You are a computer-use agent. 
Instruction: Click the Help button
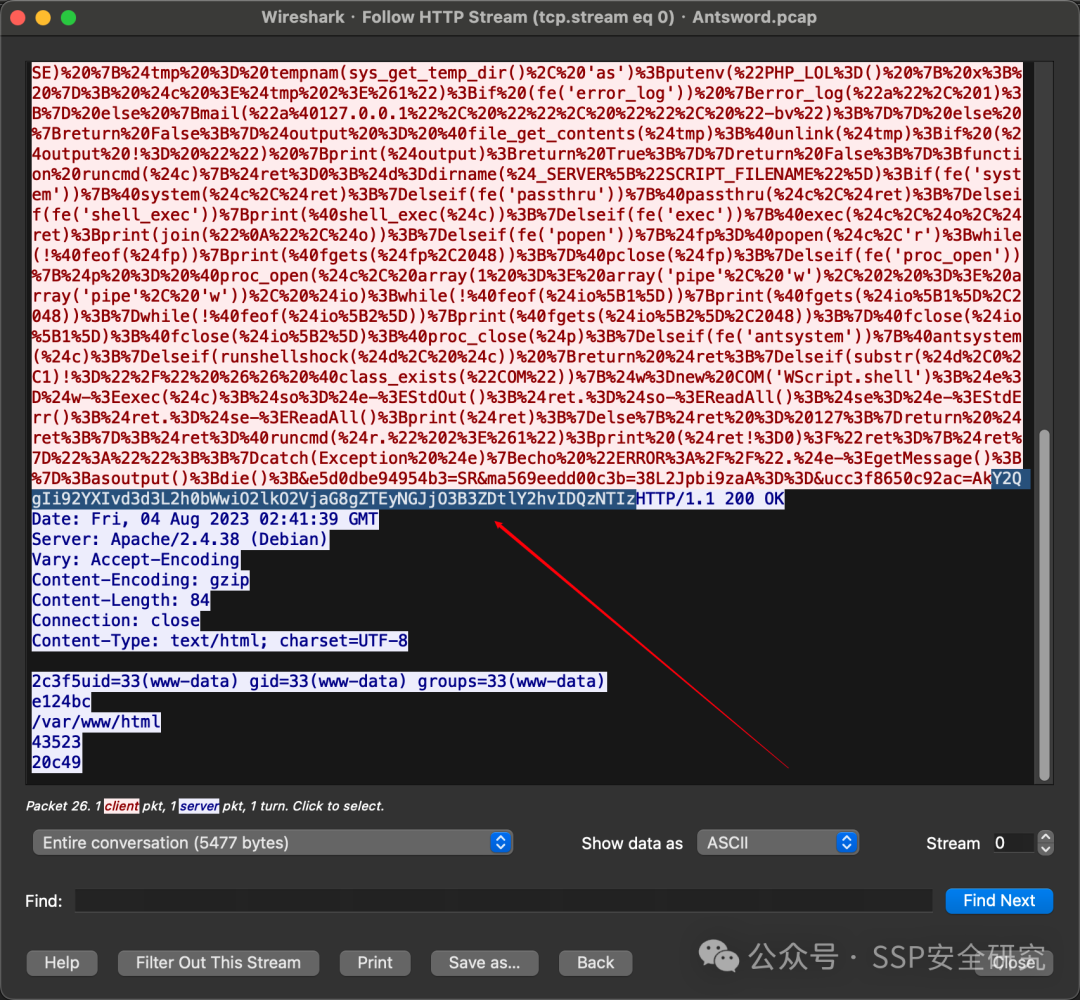(62, 962)
